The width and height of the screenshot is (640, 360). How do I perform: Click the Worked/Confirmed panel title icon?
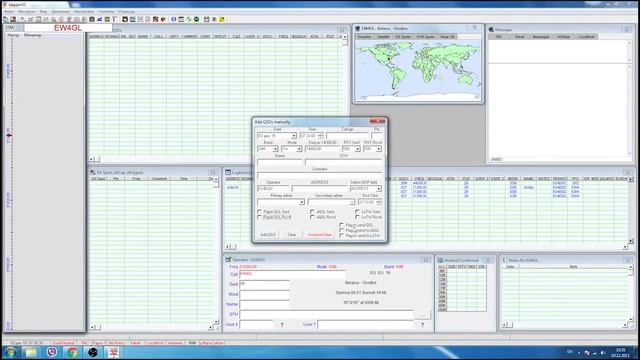(x=440, y=260)
